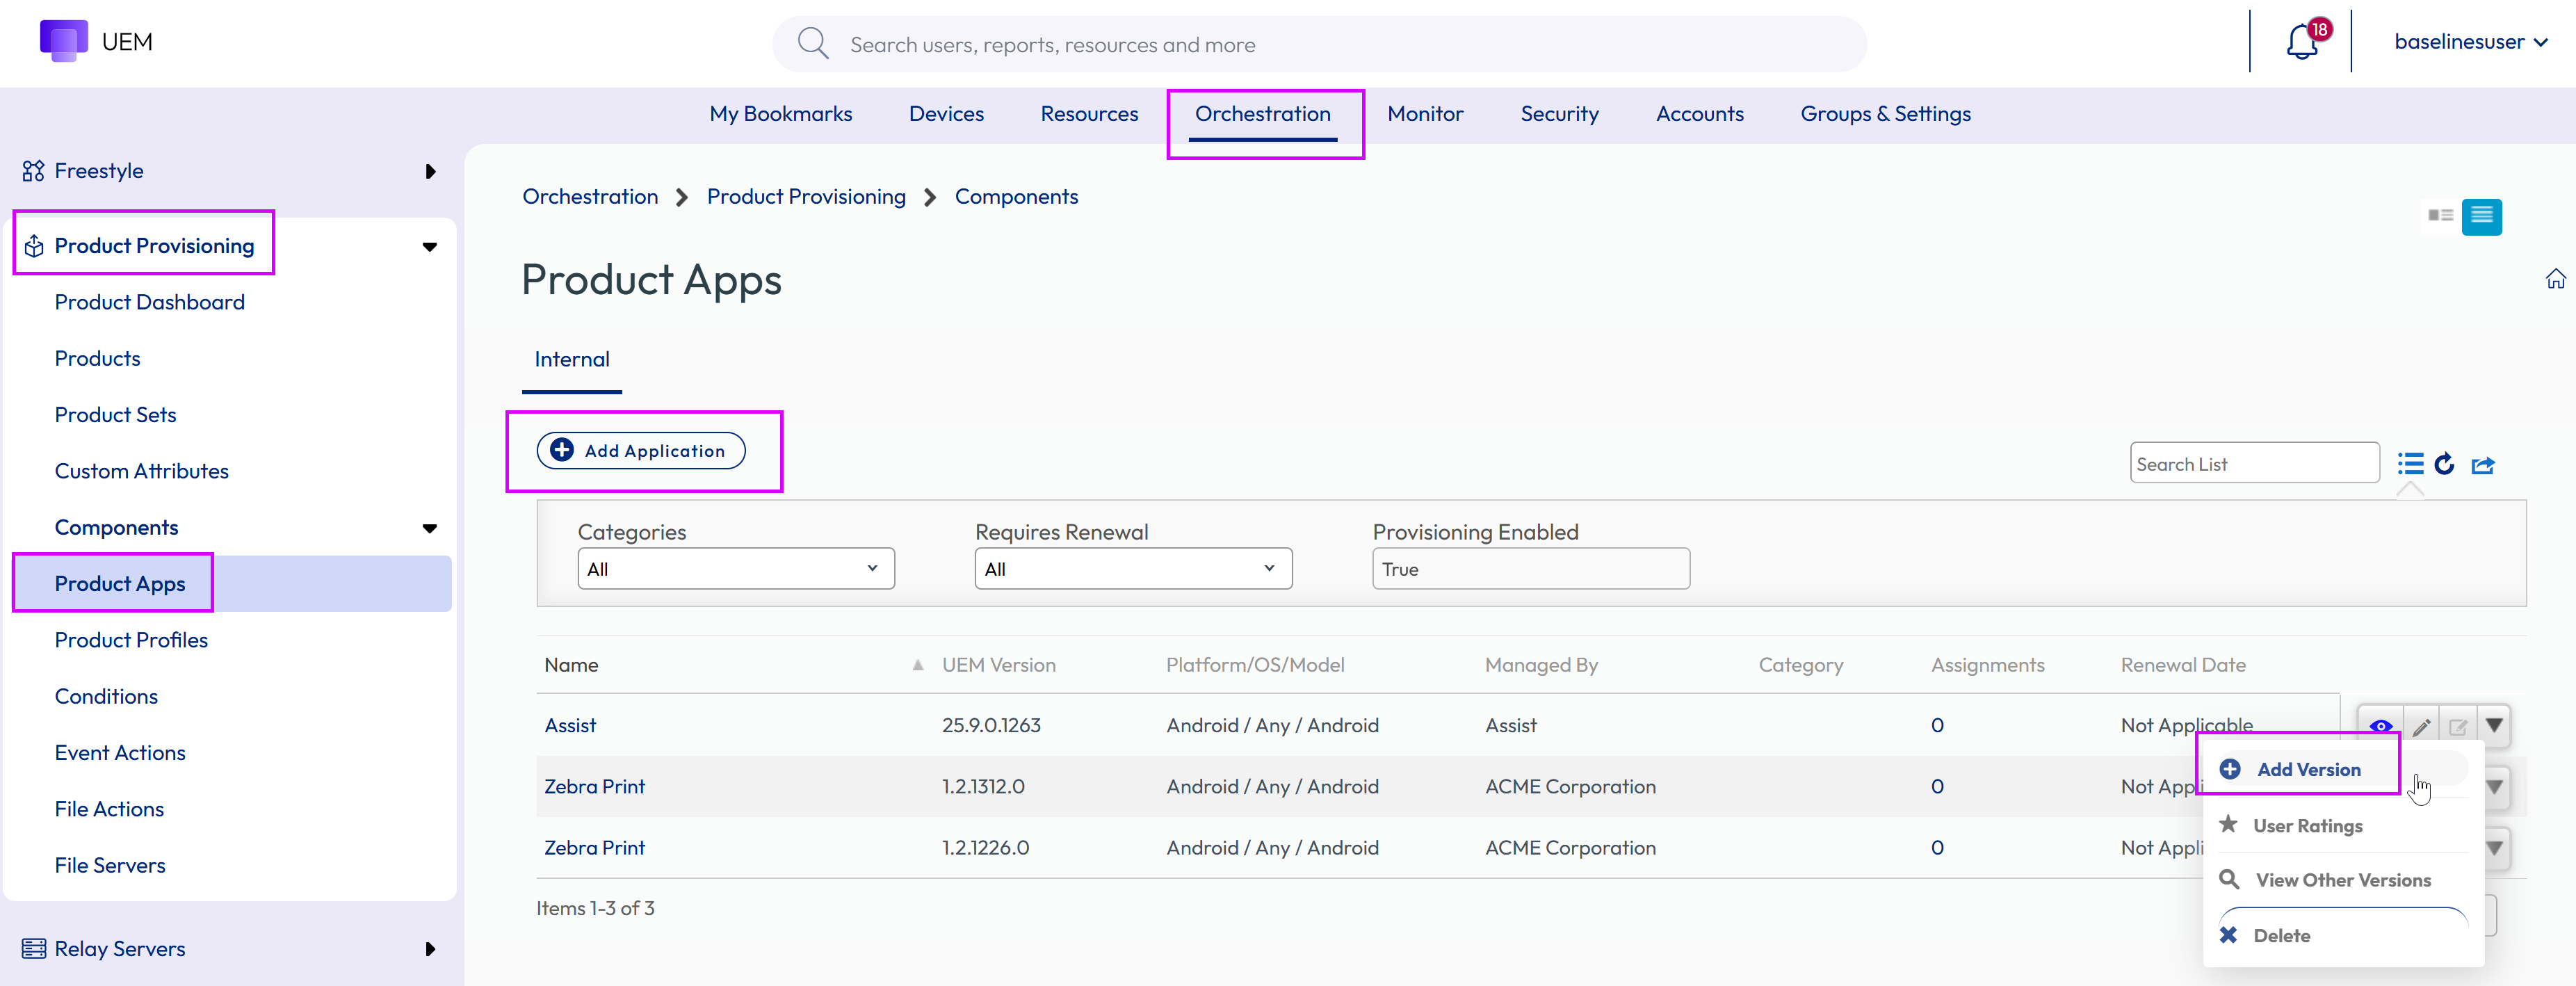2576x986 pixels.
Task: Switch to the summary list view icon
Action: coord(2440,216)
